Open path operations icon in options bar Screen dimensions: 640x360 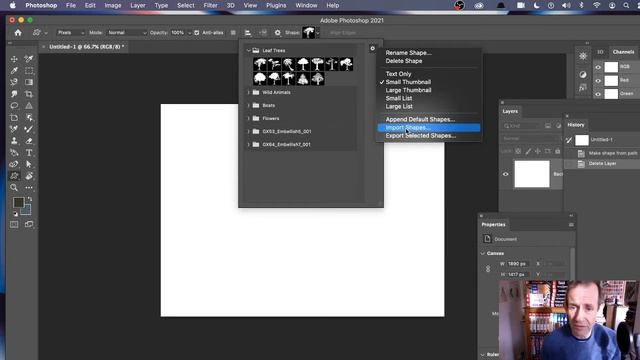233,33
